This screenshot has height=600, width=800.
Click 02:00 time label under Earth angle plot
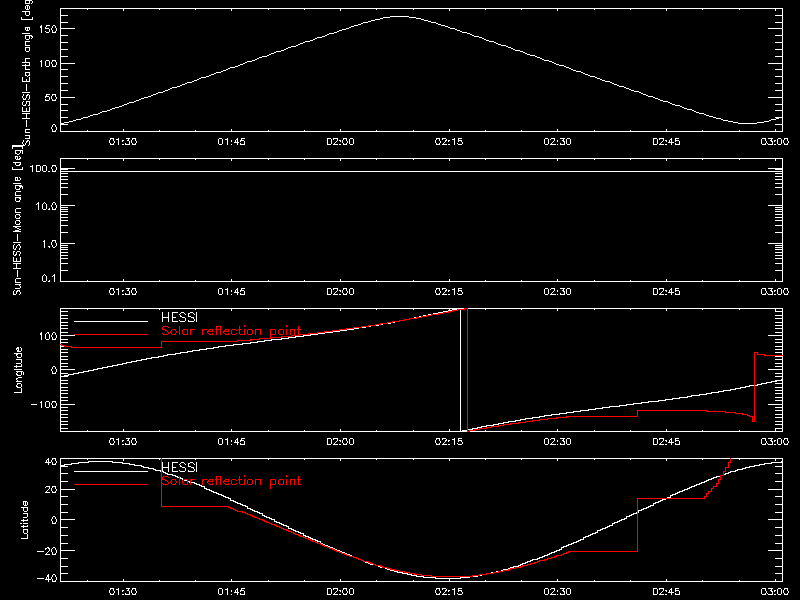click(340, 142)
